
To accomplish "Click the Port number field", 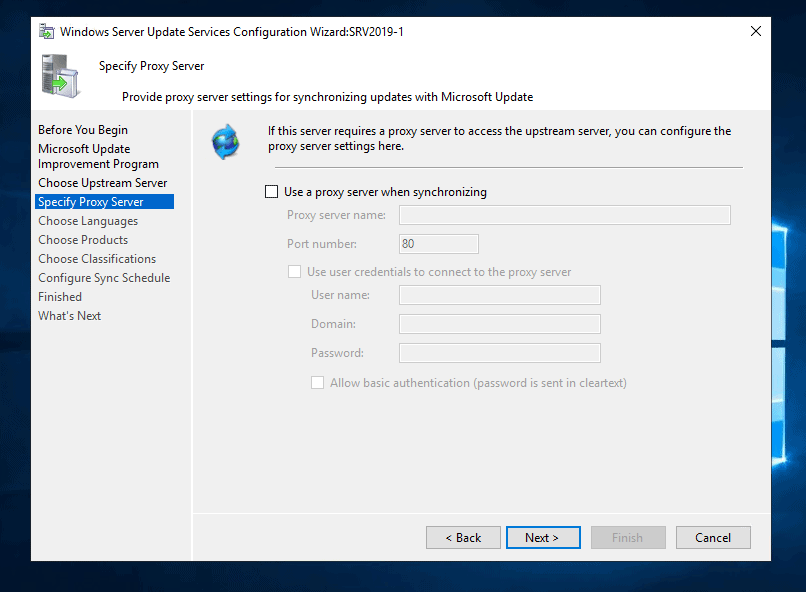I will point(438,243).
